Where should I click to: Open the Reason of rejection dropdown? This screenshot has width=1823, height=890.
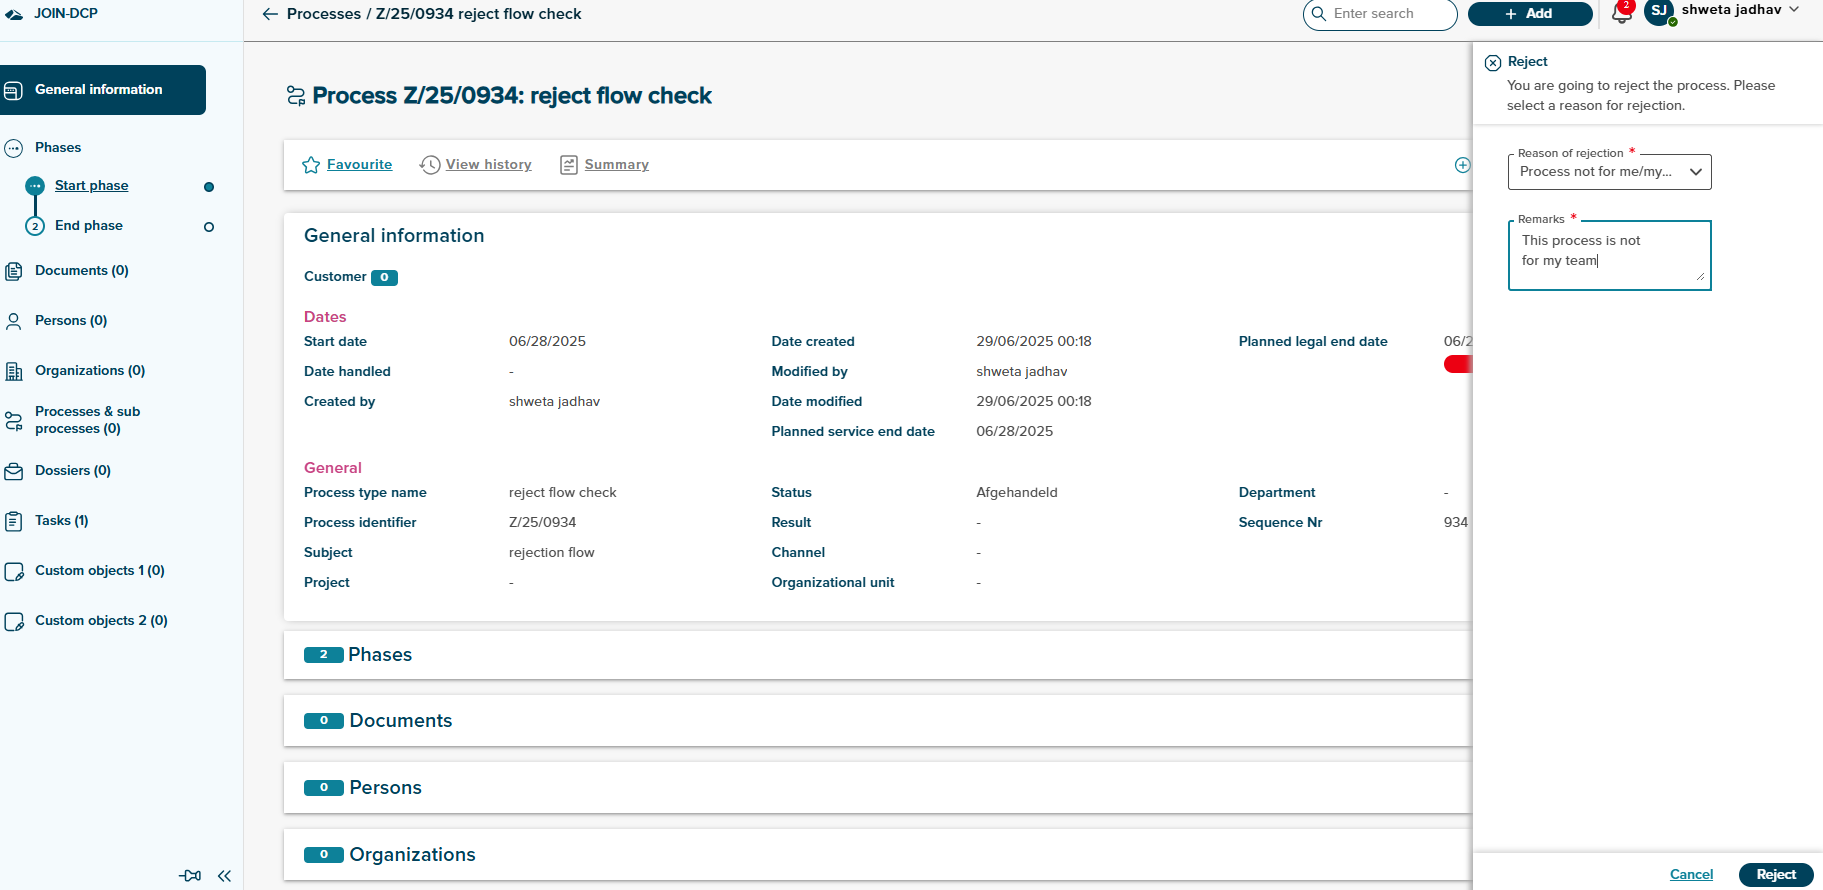(1609, 172)
